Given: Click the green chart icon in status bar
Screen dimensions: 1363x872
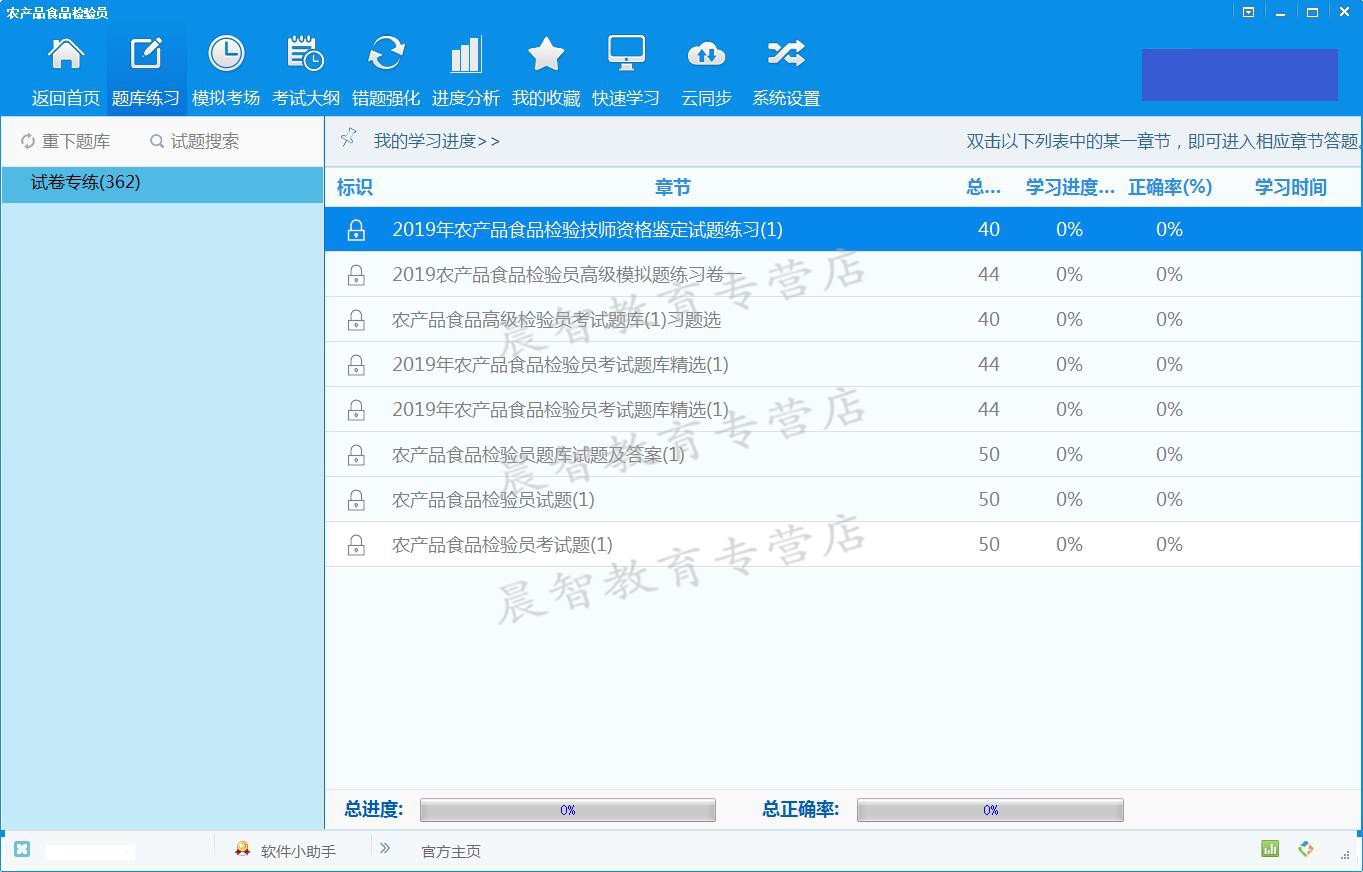Looking at the screenshot, I should click(x=1270, y=849).
